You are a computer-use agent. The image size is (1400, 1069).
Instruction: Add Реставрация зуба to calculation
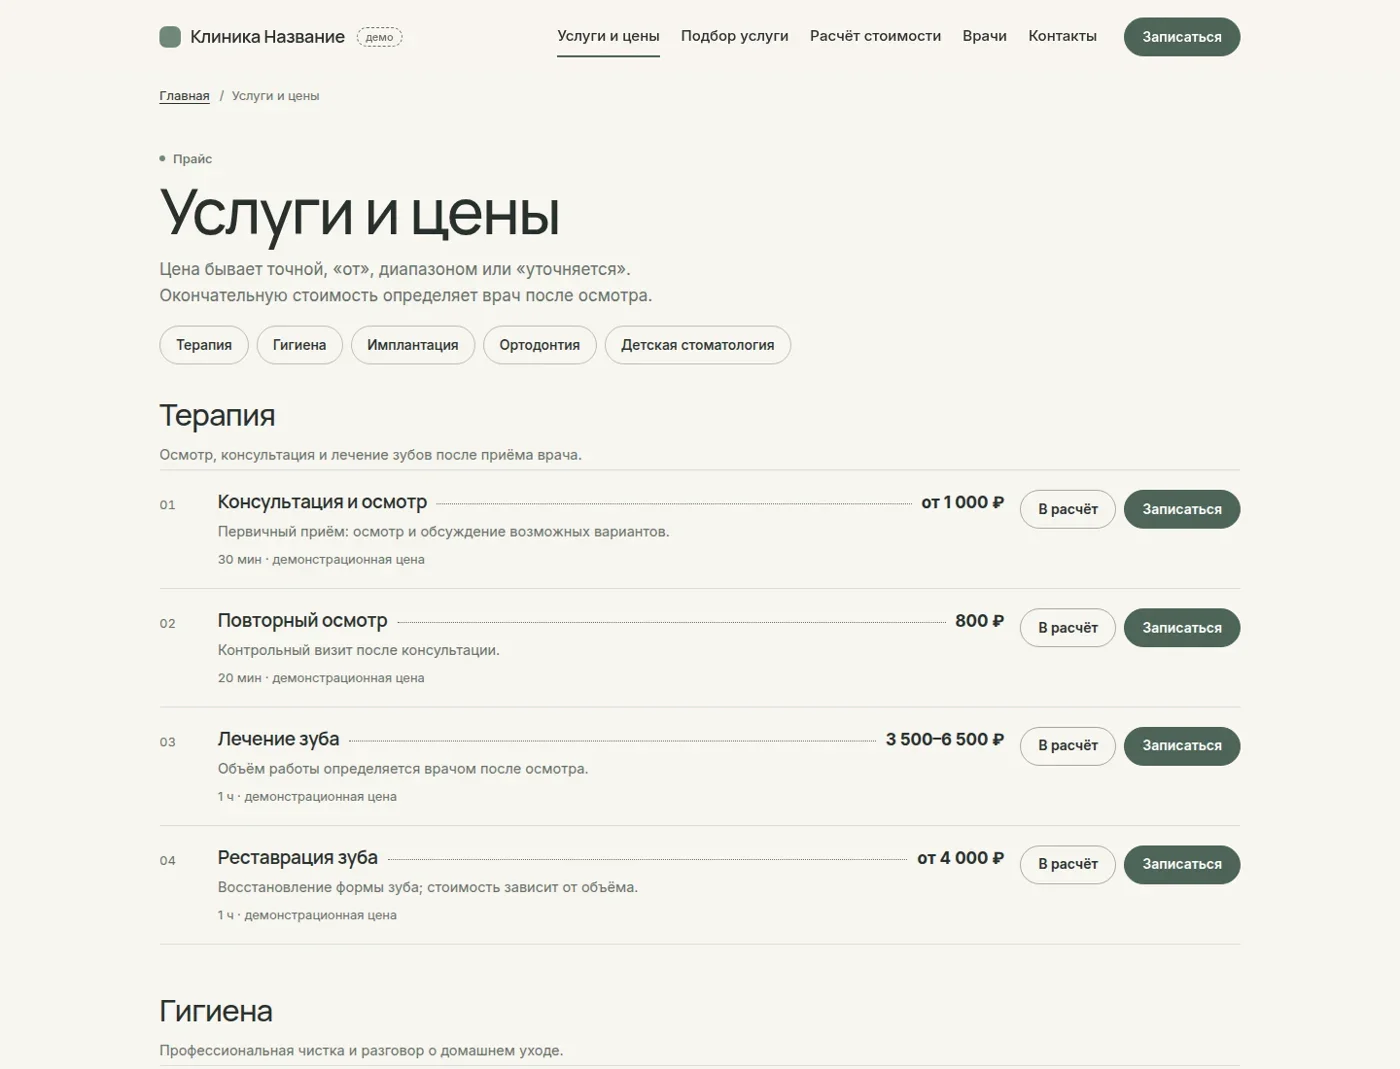point(1067,864)
